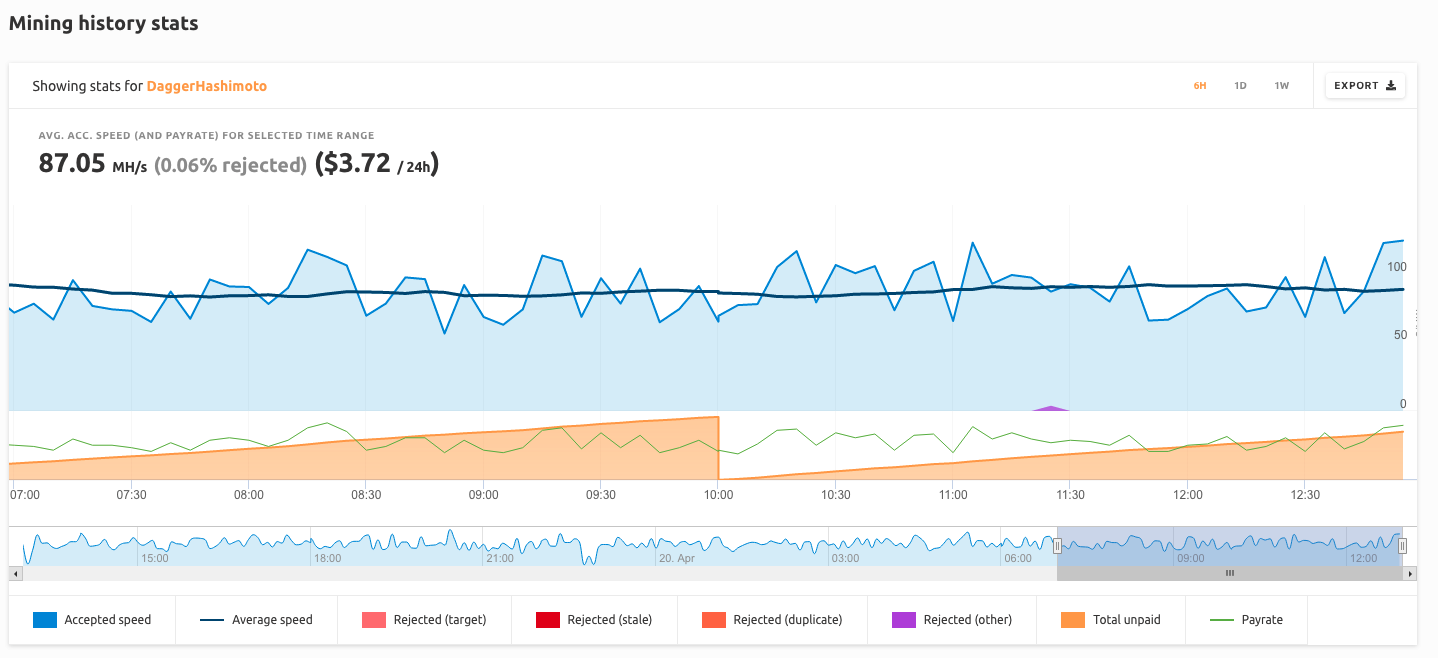Click the horizontal scrollbar thumb grip
This screenshot has height=658, width=1438.
1230,574
